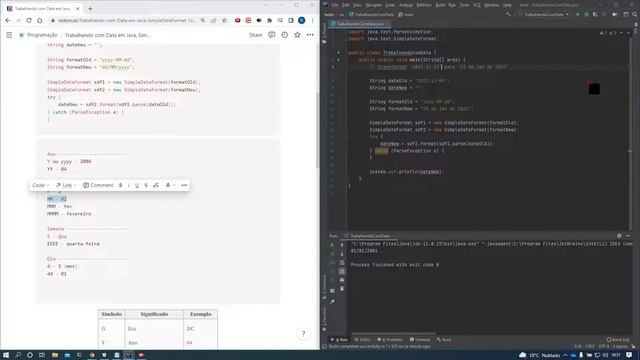Rerun program in Run panel
This screenshot has height=360, width=640.
click(332, 245)
